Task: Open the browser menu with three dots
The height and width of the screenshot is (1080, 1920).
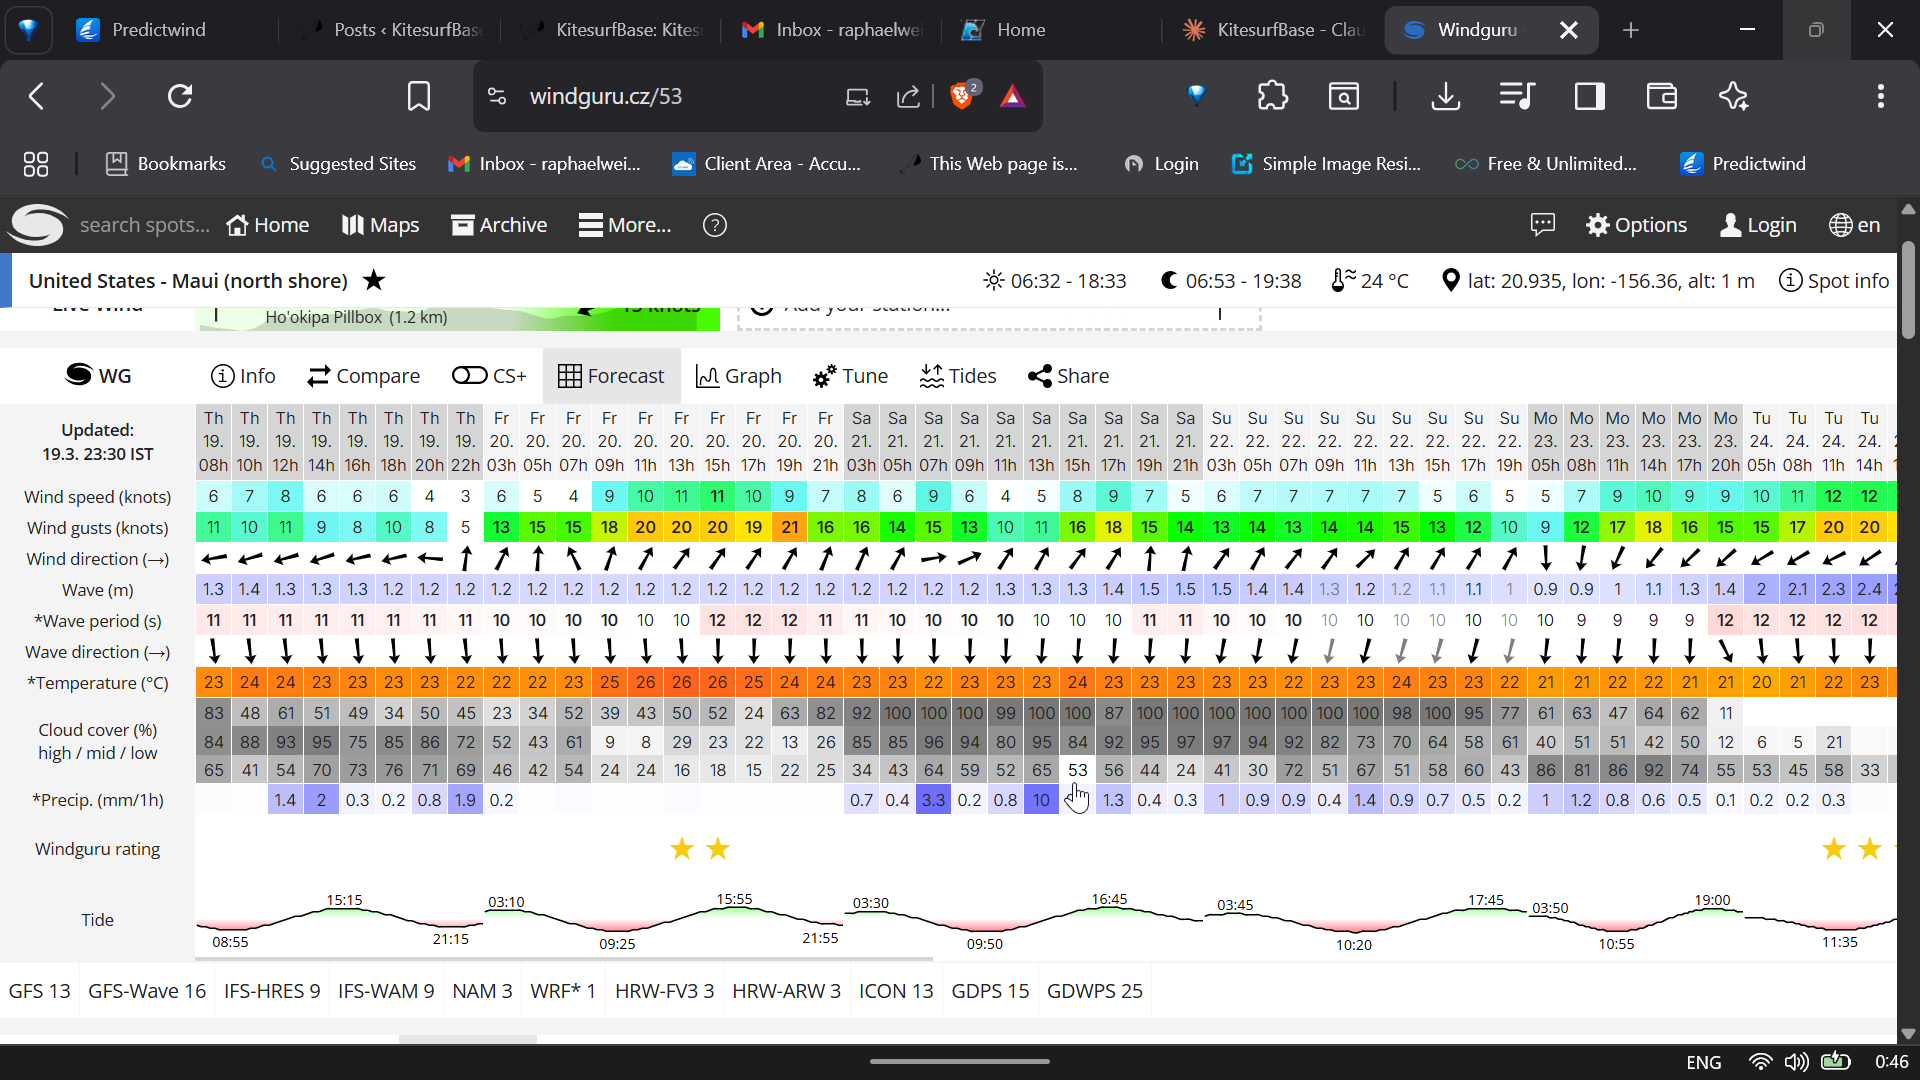Action: coord(1881,96)
